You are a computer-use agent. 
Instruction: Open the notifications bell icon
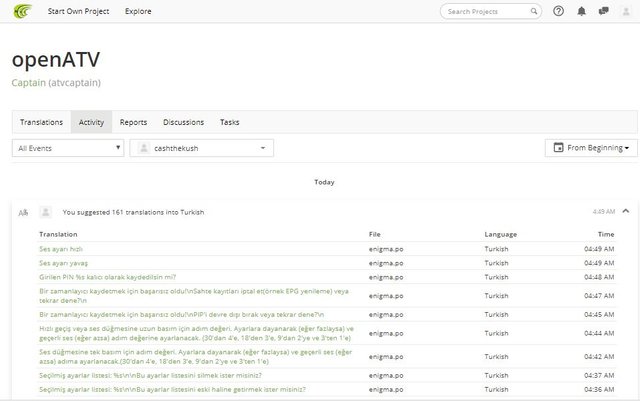581,11
